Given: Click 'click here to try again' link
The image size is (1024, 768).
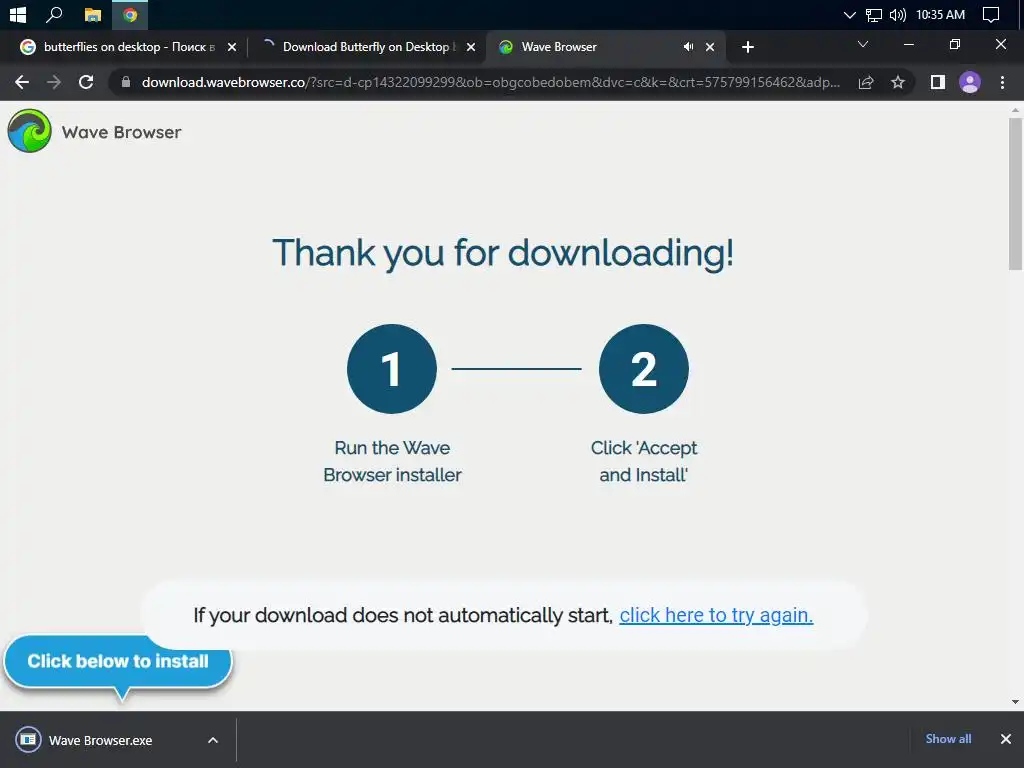Looking at the screenshot, I should pyautogui.click(x=716, y=615).
